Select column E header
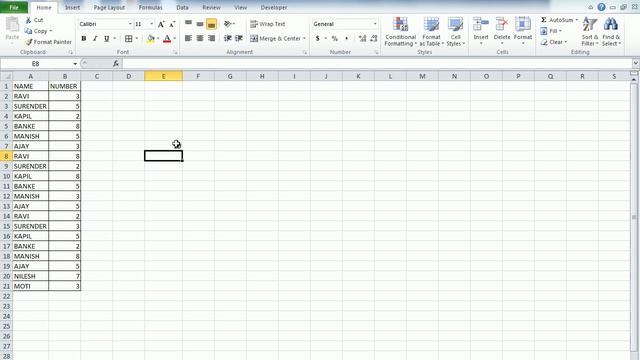 [x=163, y=76]
